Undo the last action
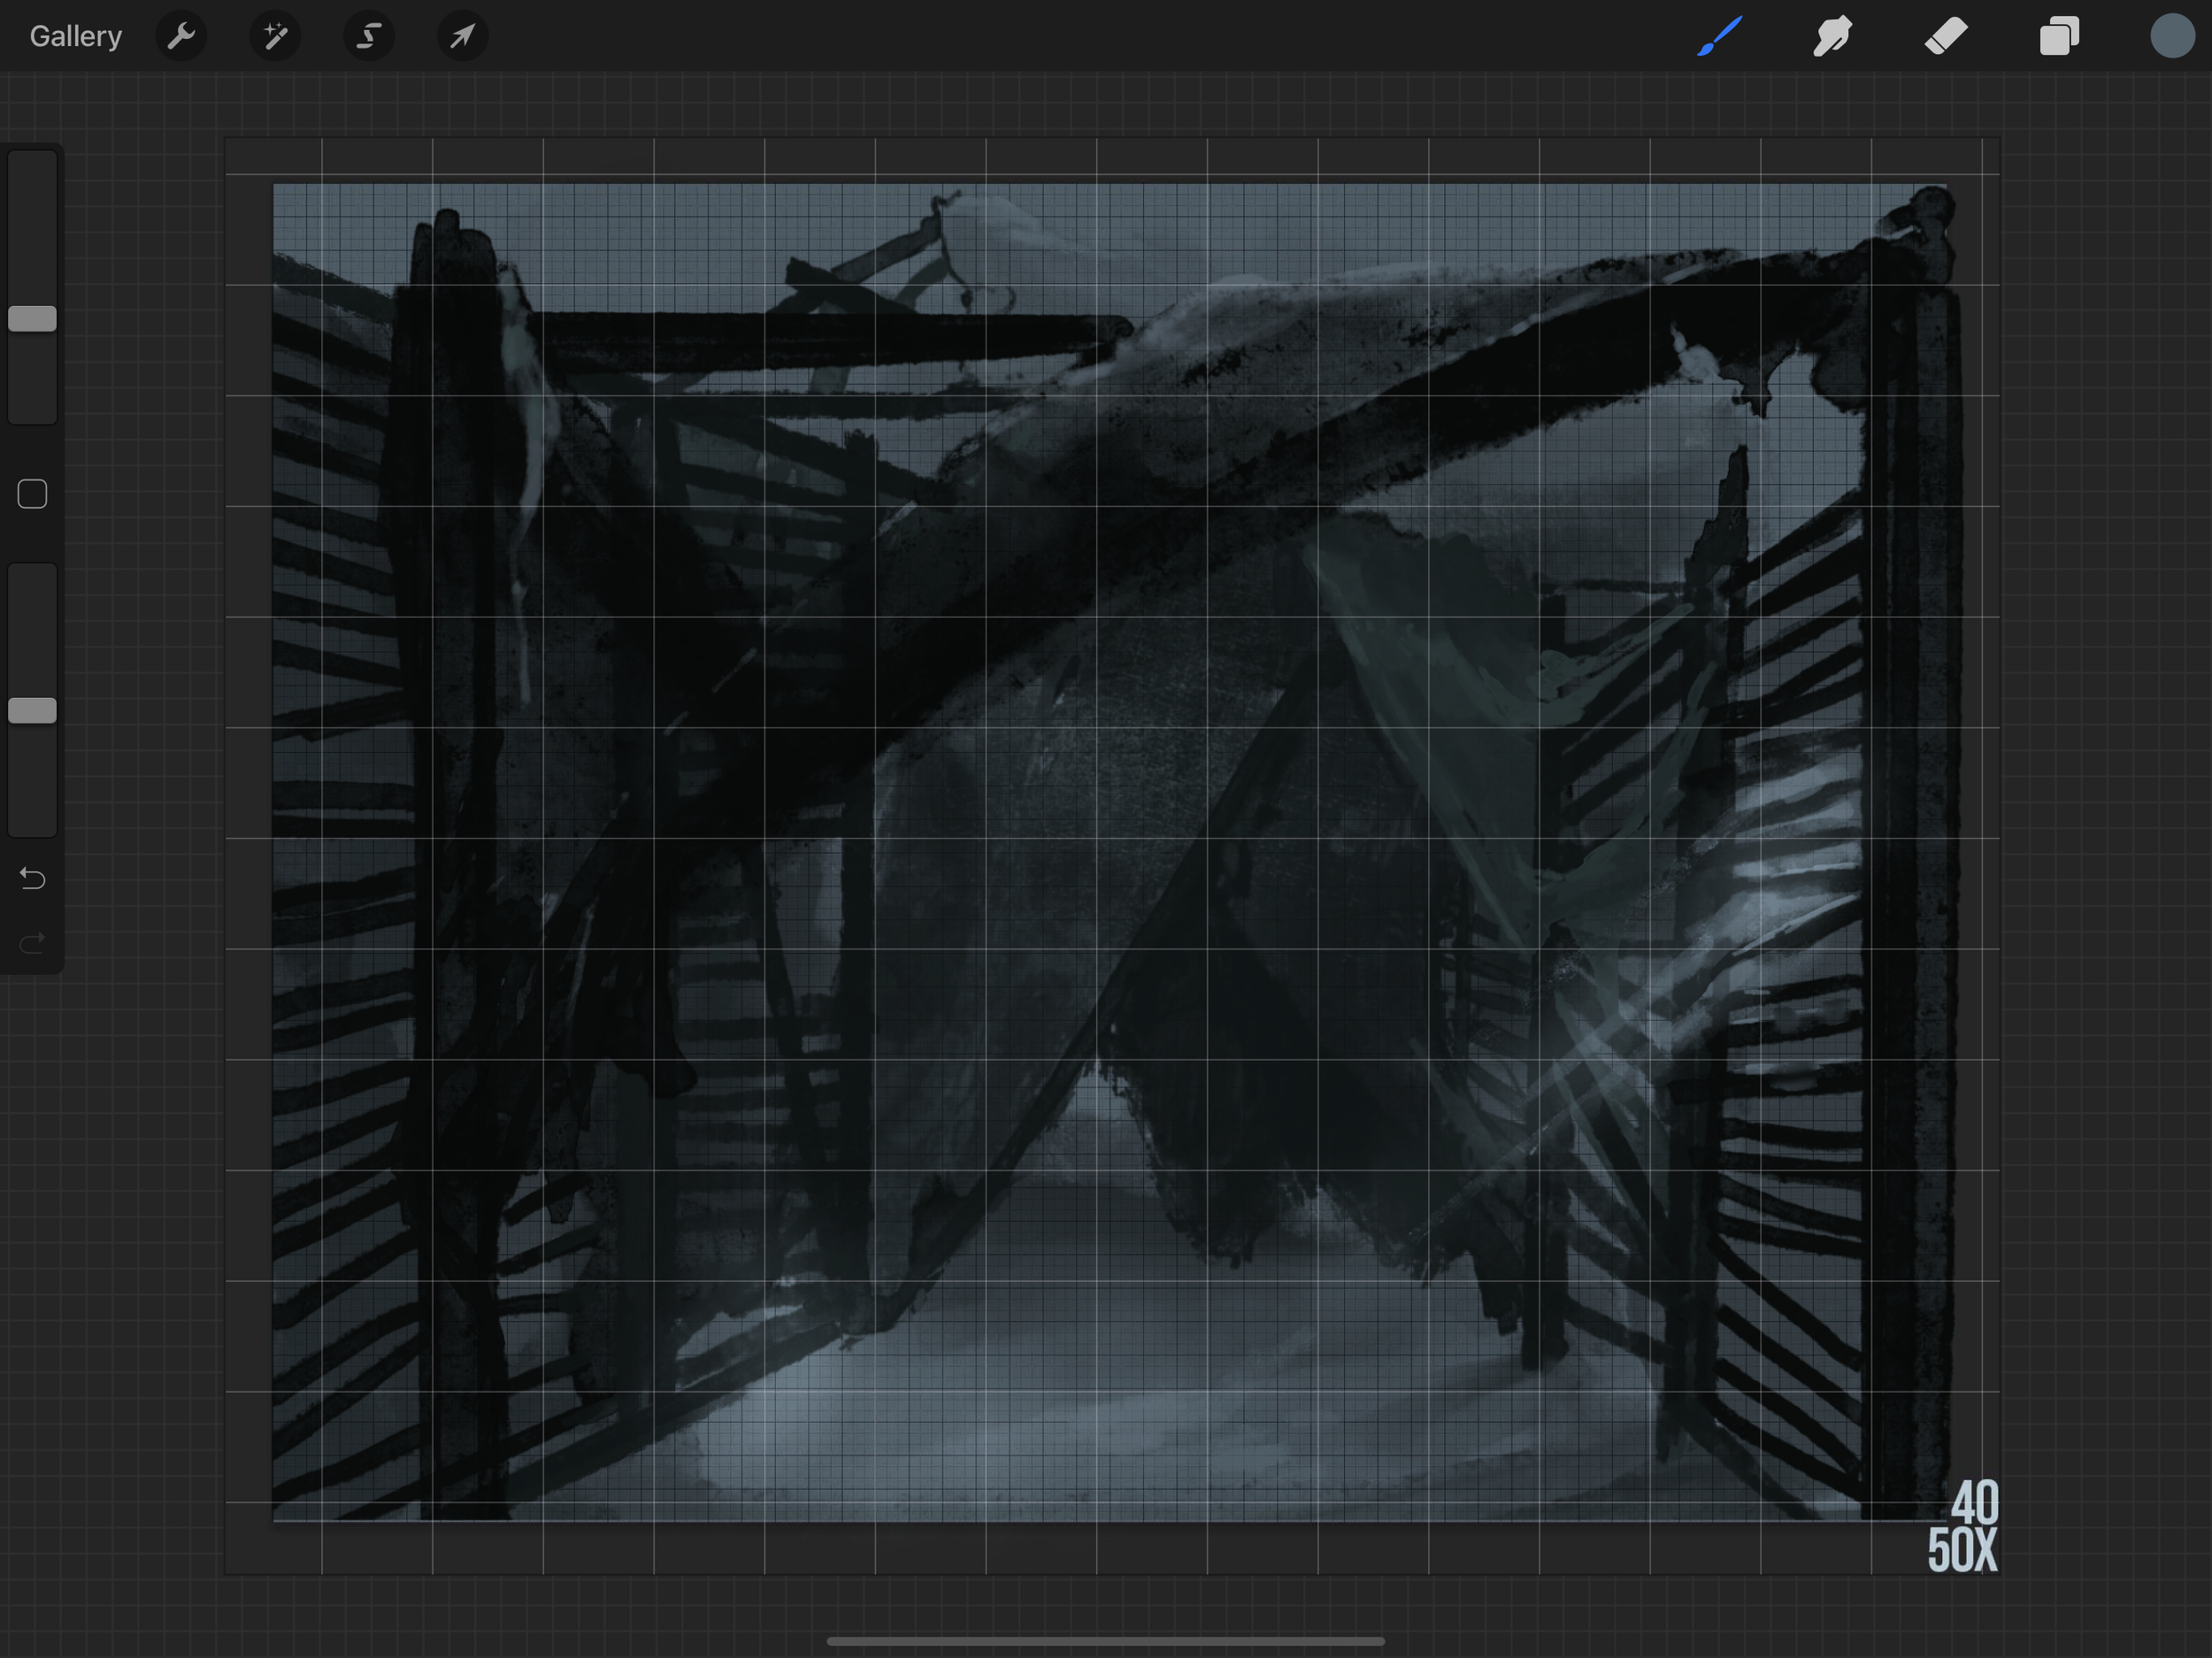This screenshot has width=2212, height=1658. point(32,878)
